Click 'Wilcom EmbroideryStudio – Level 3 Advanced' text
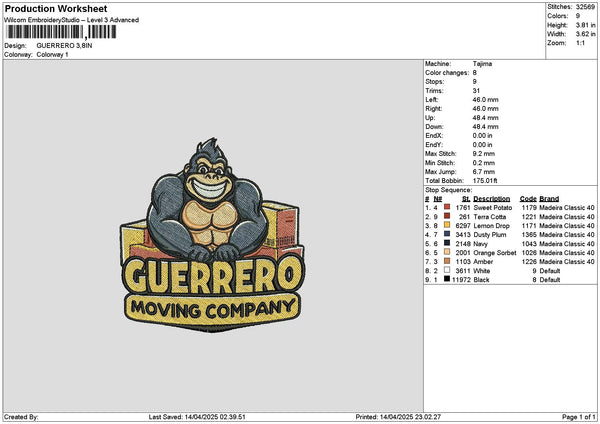 point(71,20)
